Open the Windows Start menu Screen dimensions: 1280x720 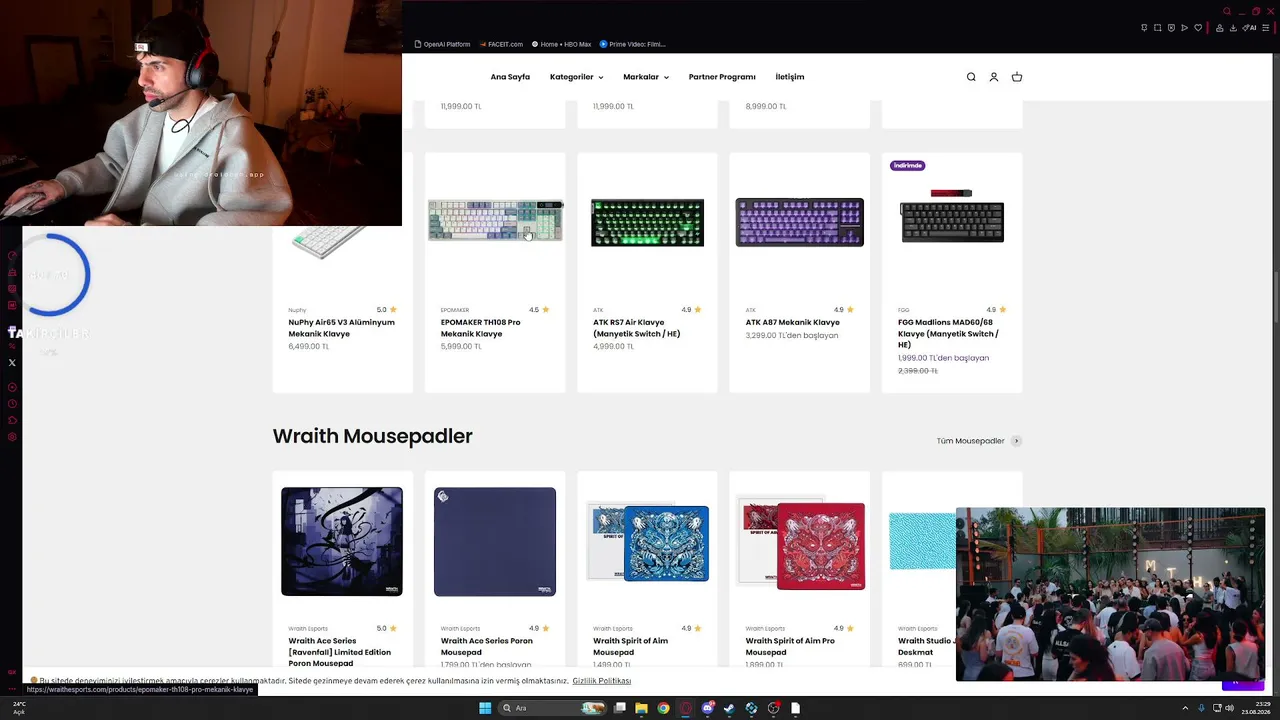[485, 708]
